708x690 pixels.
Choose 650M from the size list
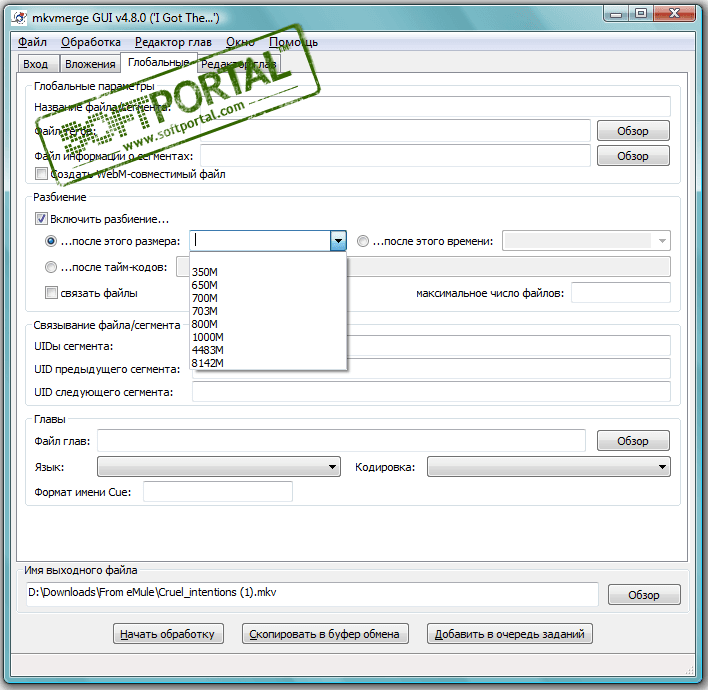[x=268, y=285]
